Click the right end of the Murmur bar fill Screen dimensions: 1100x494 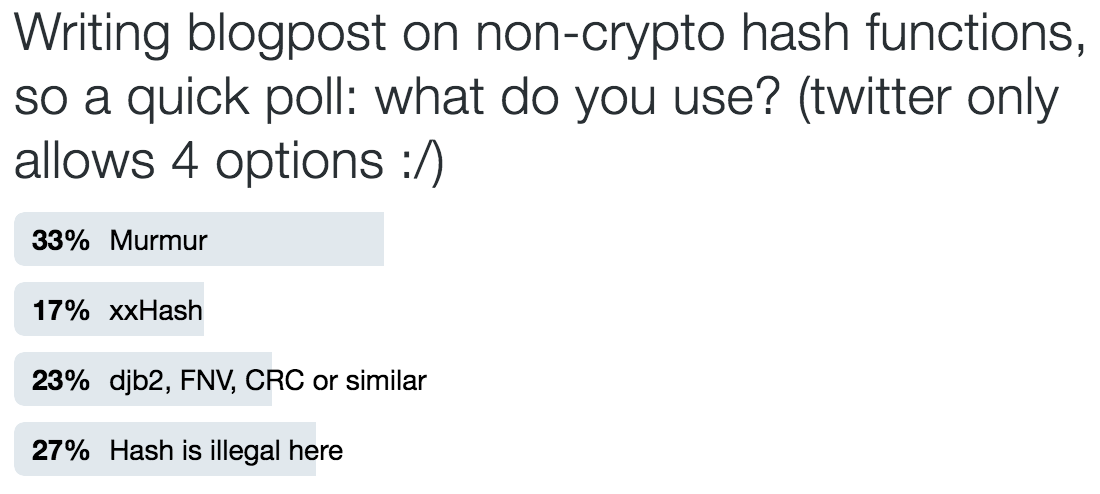click(x=380, y=239)
